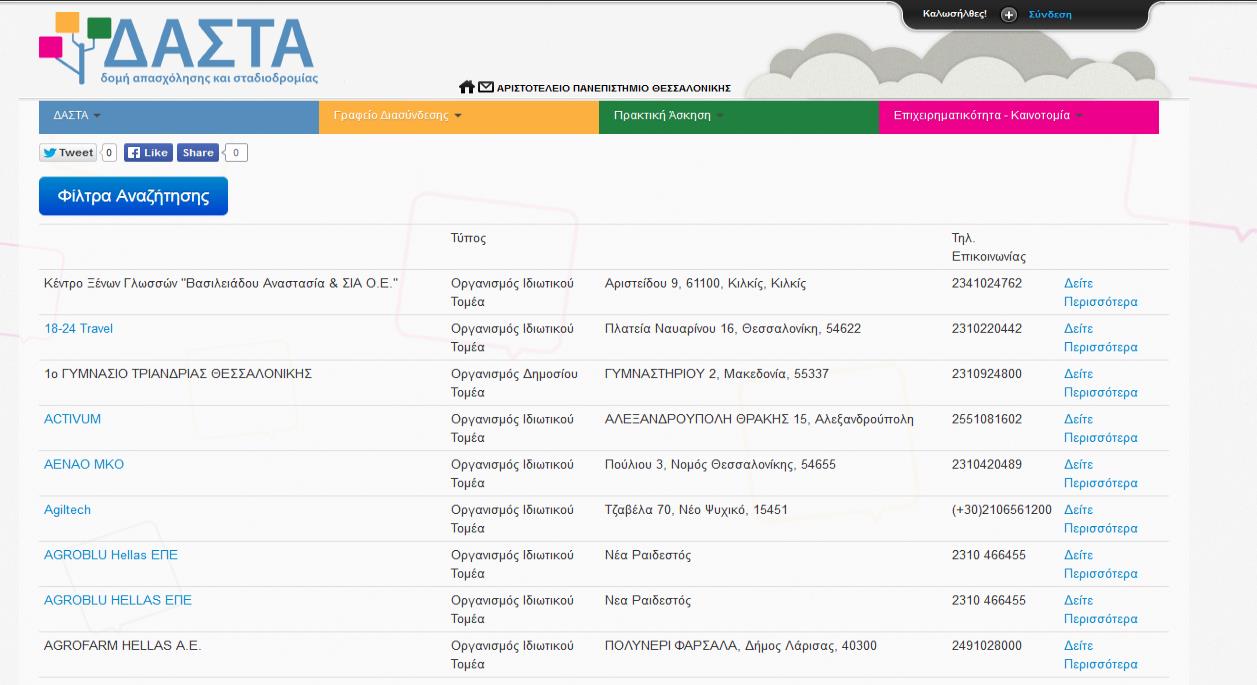Click the address ΠΟΛΥΝΕΡΙ ΦΑΡΣΑΛΑ, Δήμος Λάρισας
The width and height of the screenshot is (1257, 685).
pos(741,646)
